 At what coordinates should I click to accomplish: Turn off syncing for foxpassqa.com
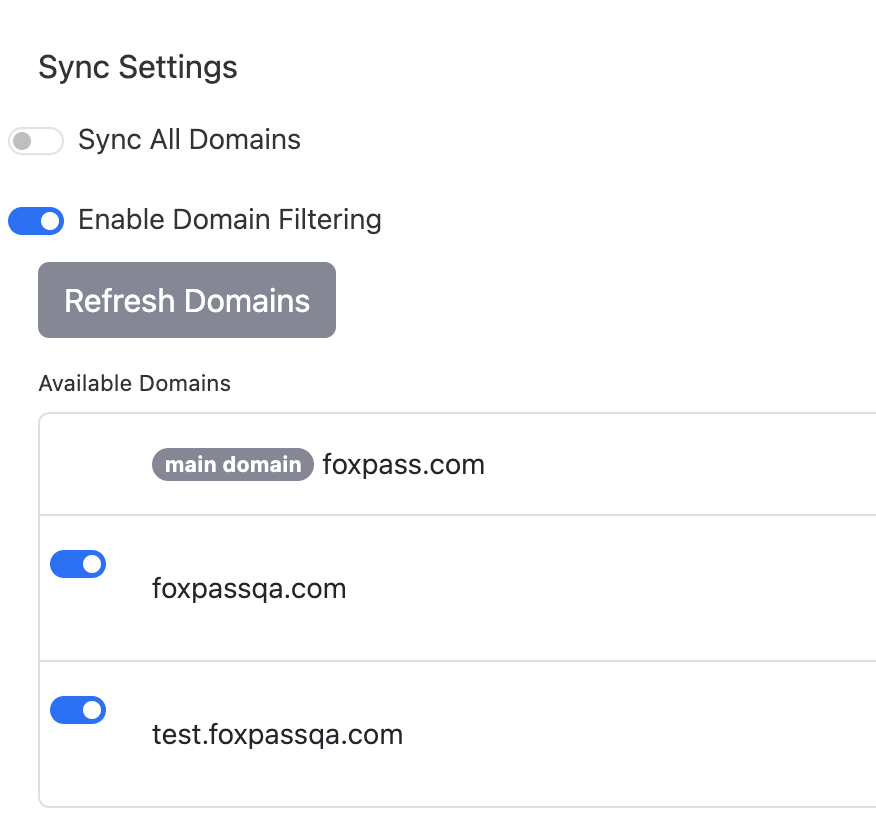[x=78, y=564]
